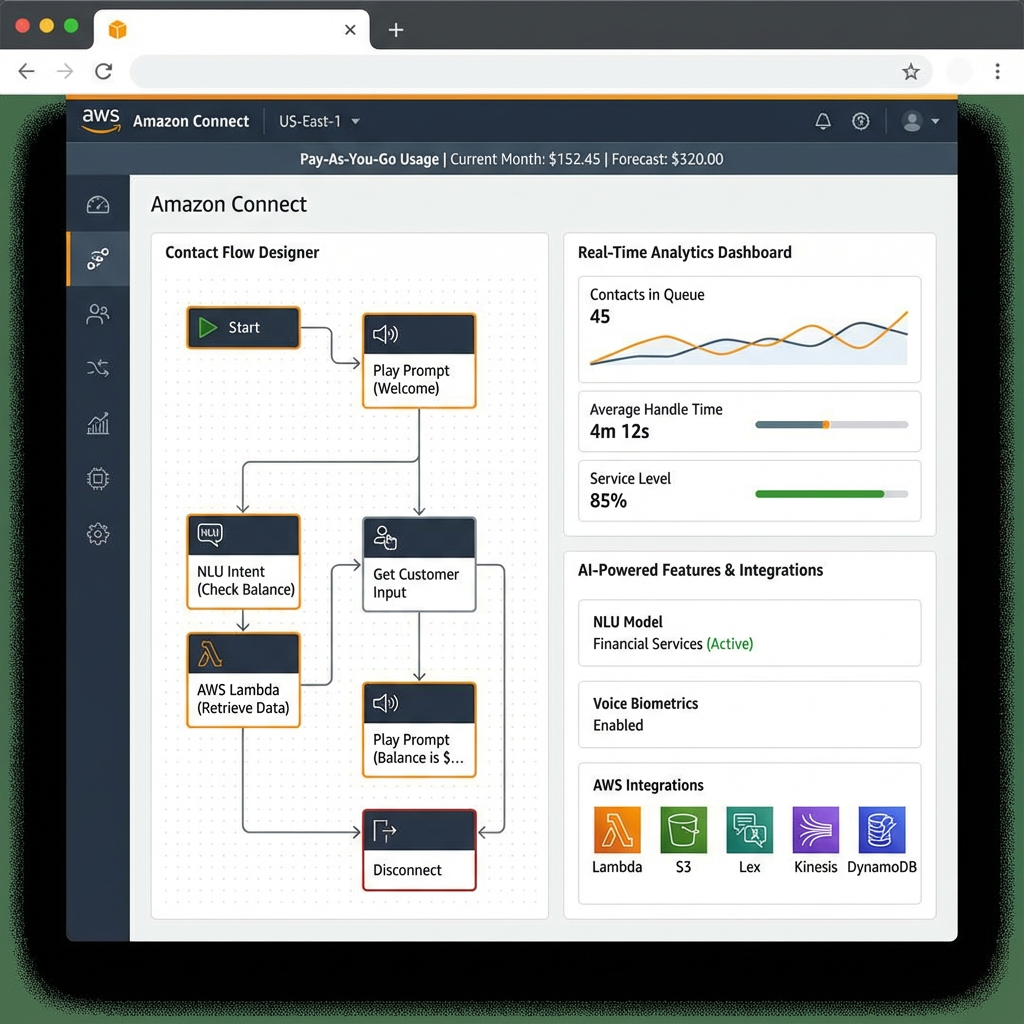This screenshot has height=1024, width=1024.
Task: Click the Contact Flow Designer heading
Action: click(x=242, y=253)
